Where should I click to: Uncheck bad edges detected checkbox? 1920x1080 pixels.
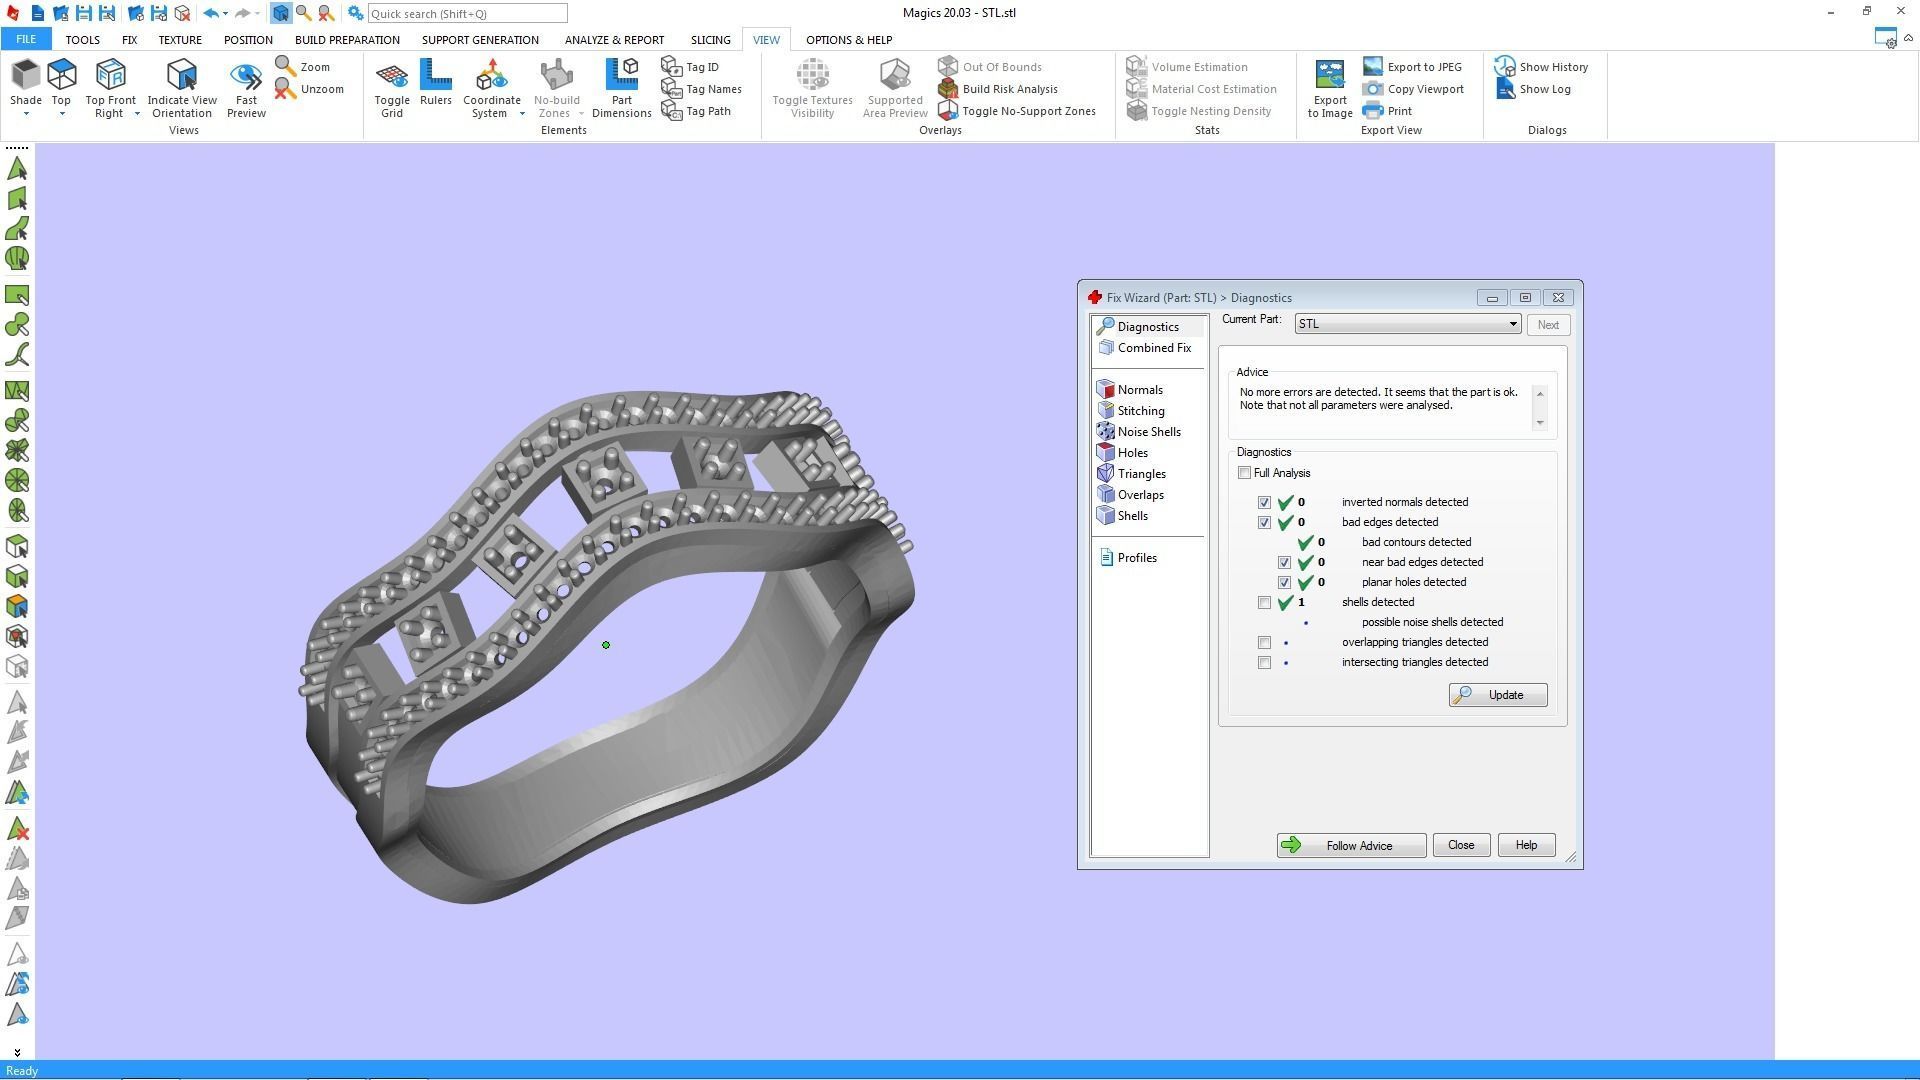click(x=1264, y=523)
